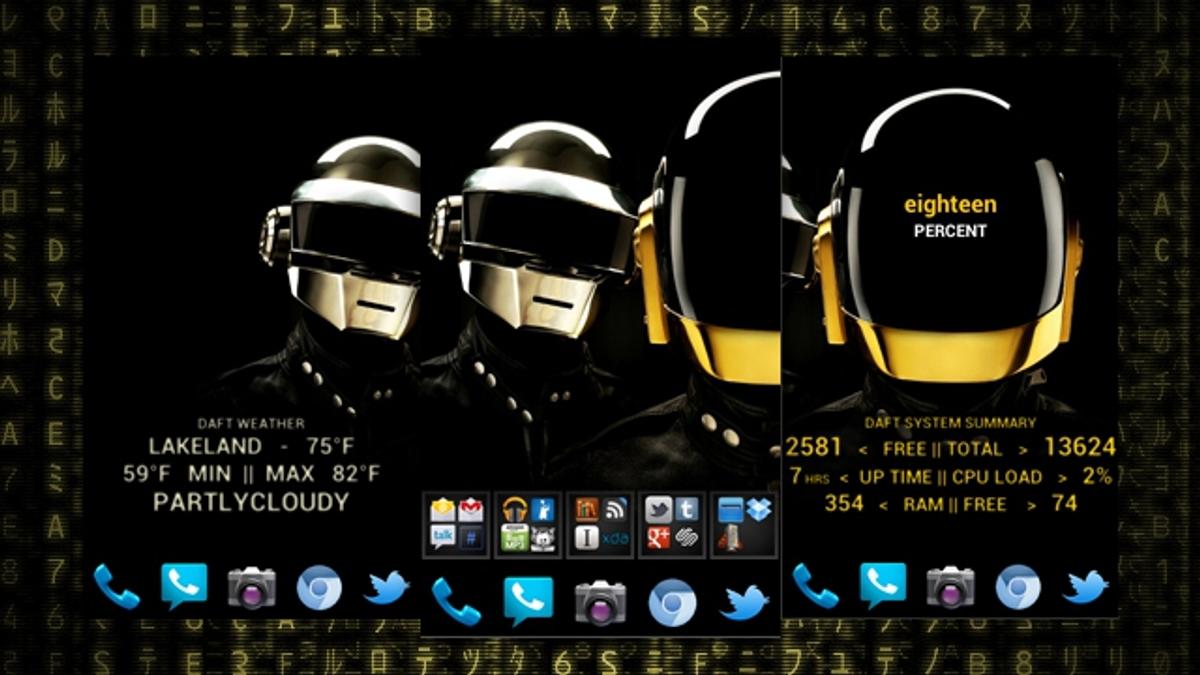Open Chromium browser on left screen
Viewport: 1200px width, 675px height.
coord(319,587)
